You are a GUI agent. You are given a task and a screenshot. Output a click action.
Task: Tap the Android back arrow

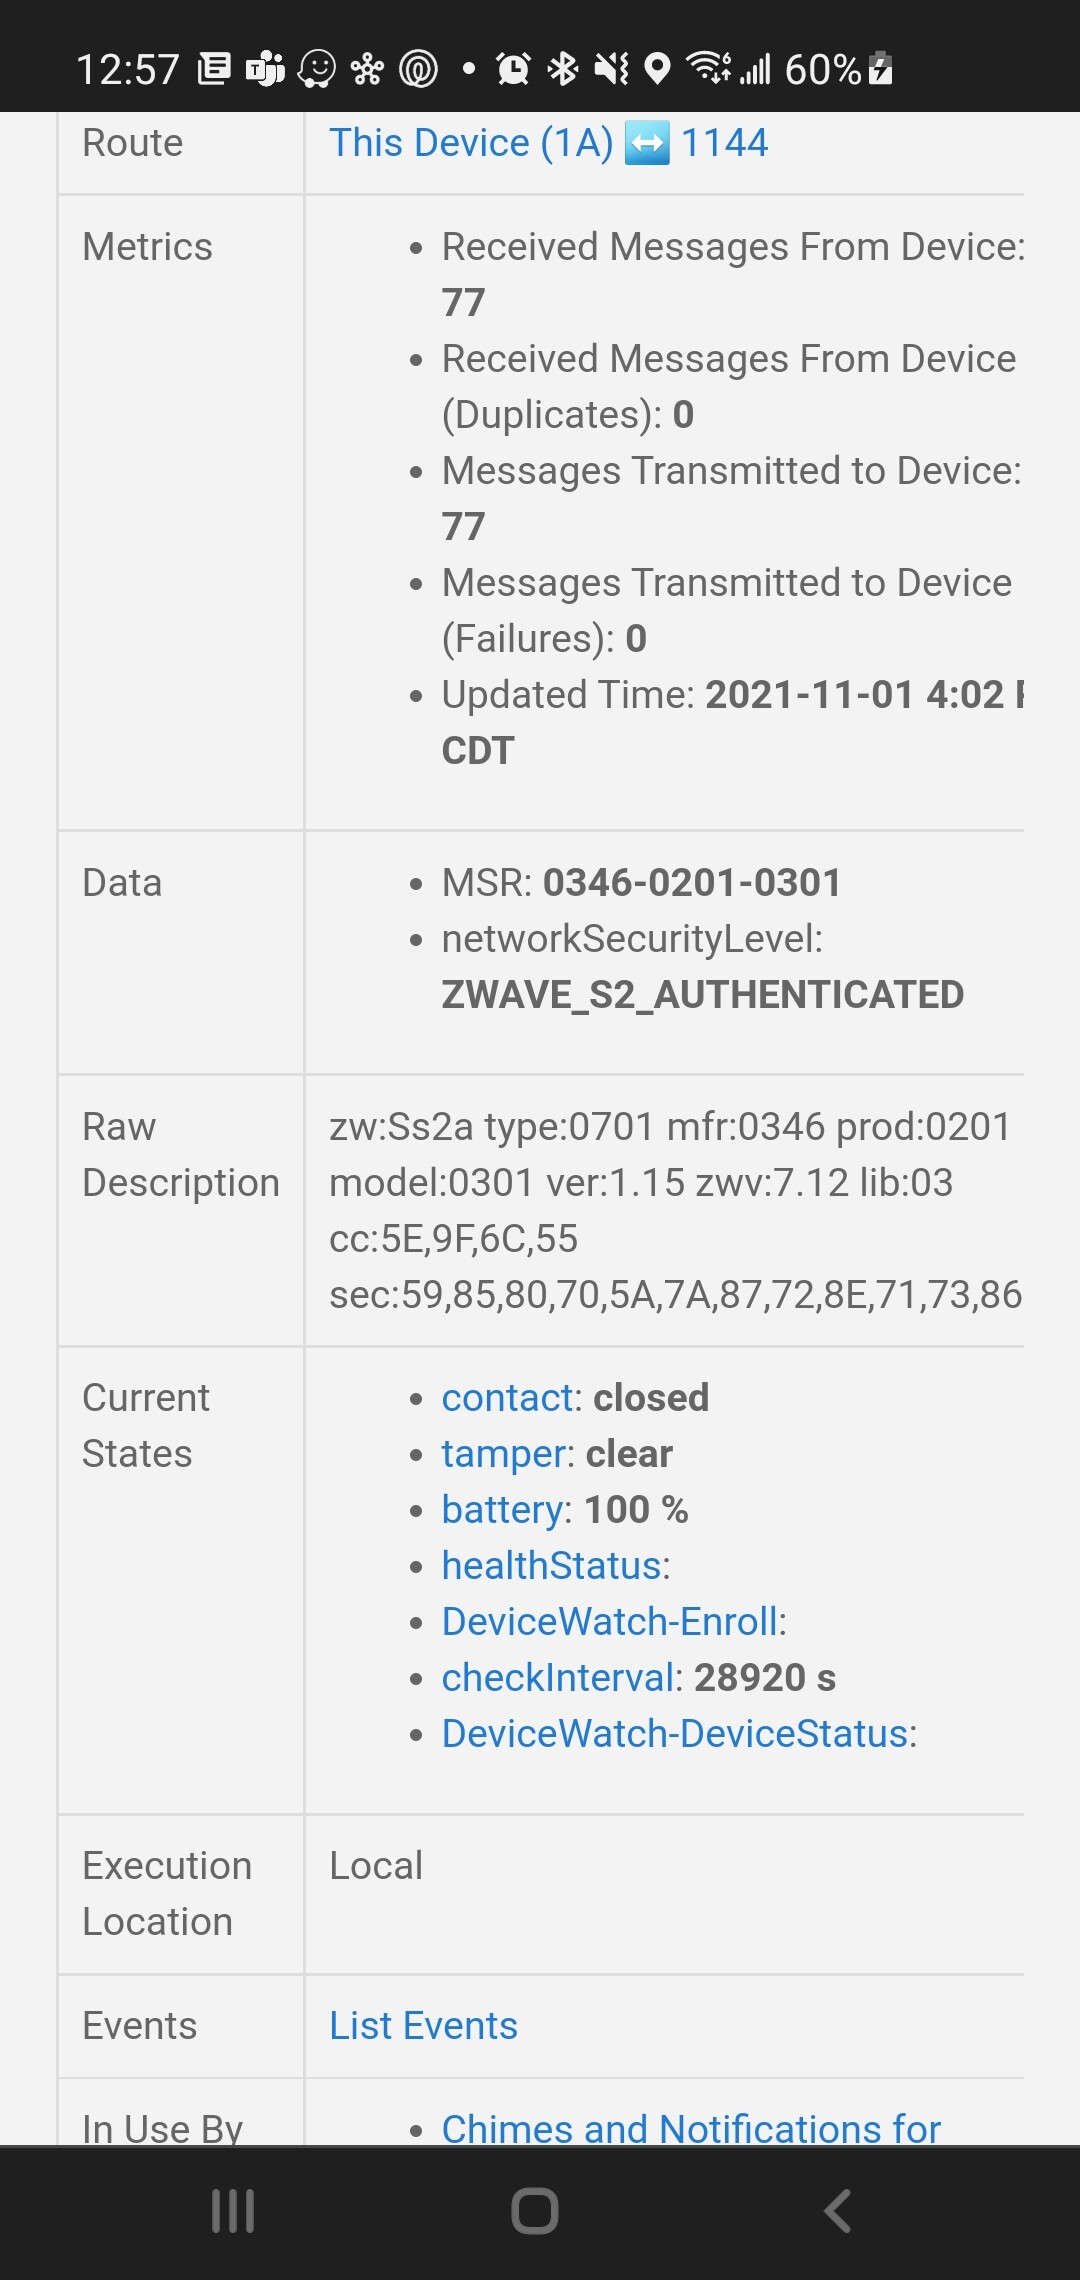838,2211
